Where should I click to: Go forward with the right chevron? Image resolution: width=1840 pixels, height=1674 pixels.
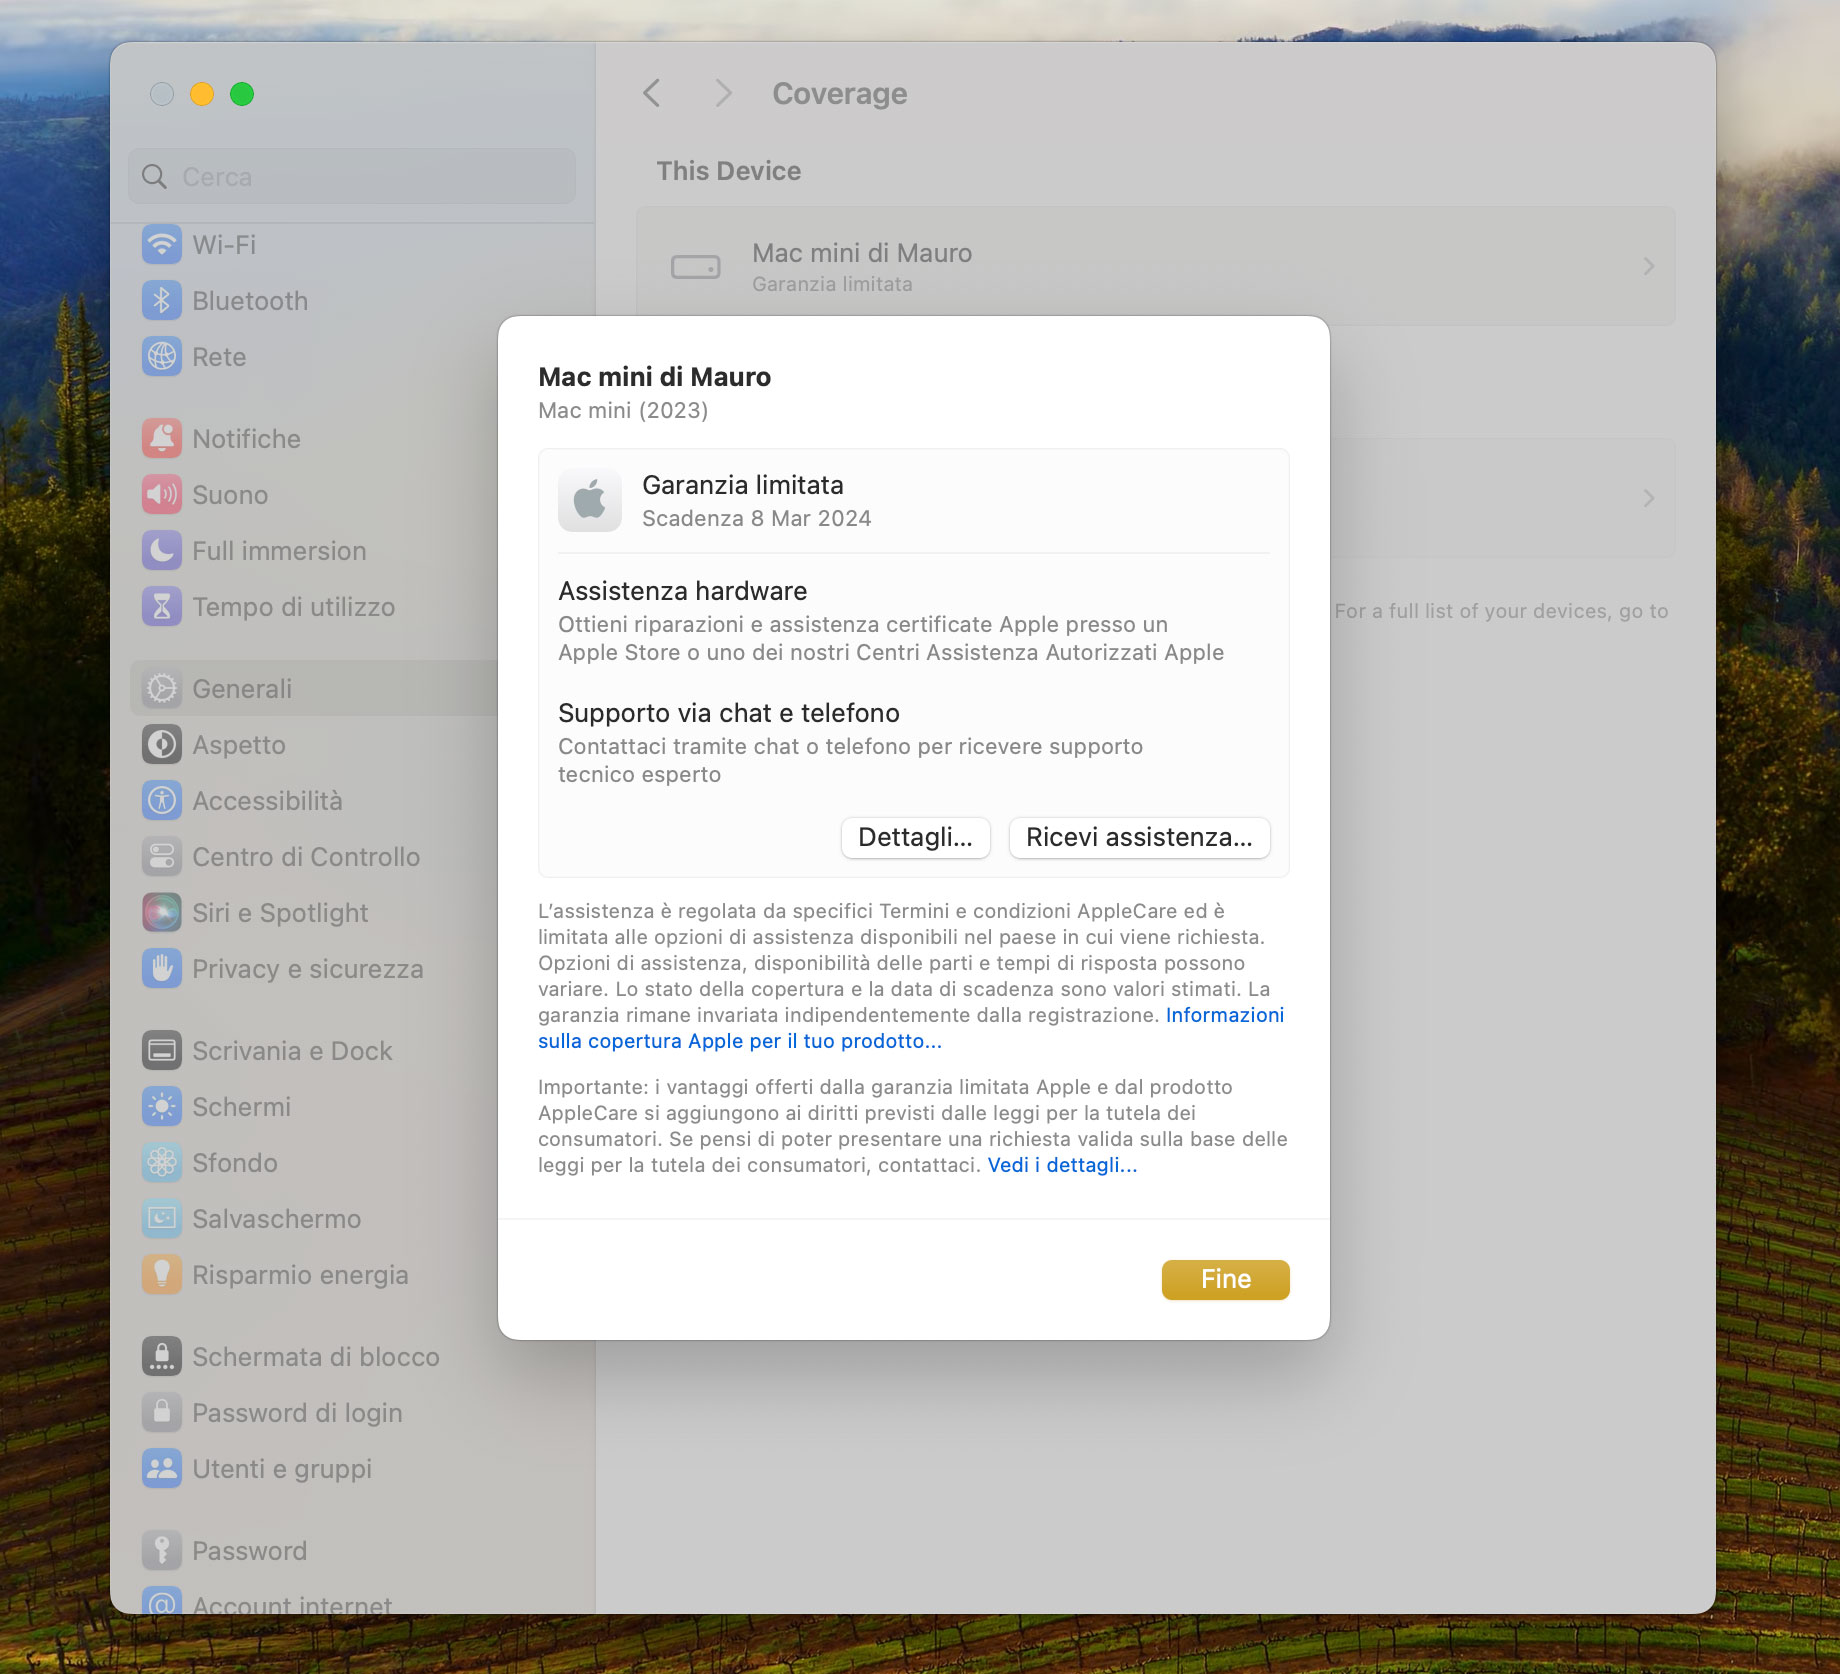pyautogui.click(x=724, y=93)
